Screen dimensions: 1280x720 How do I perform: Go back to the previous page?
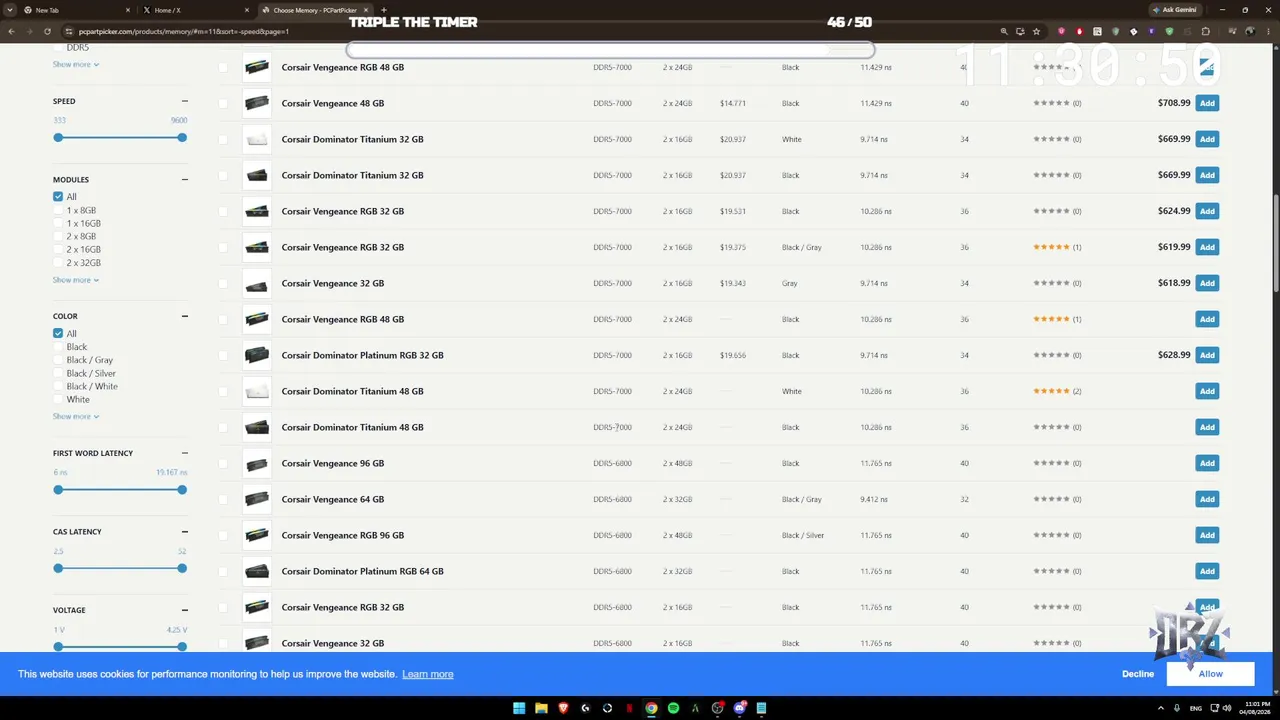pyautogui.click(x=12, y=31)
